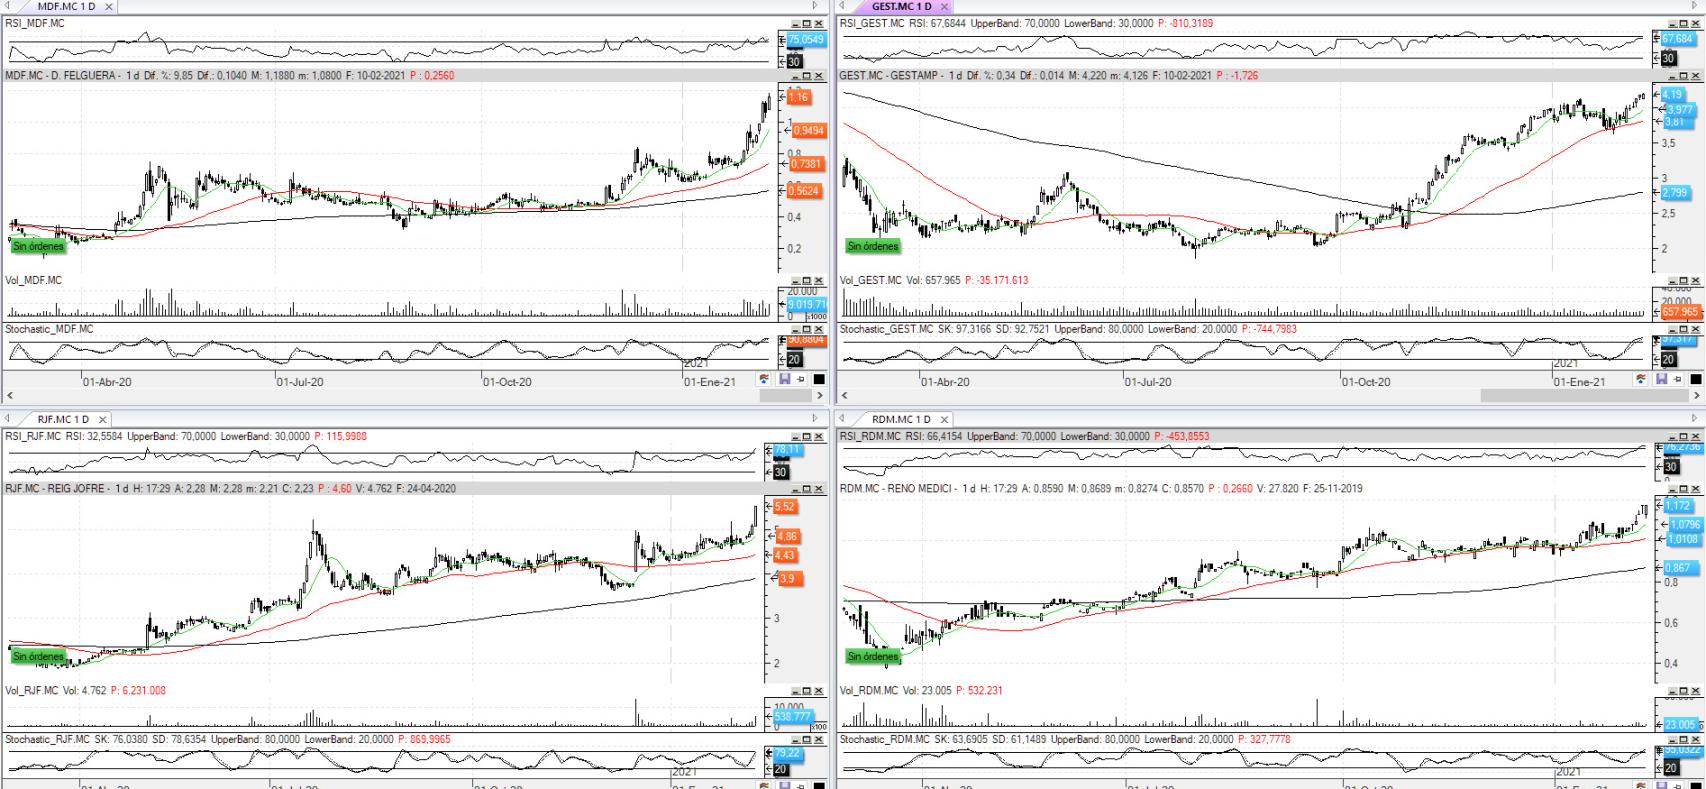Click the pin icon below the MDF.MC chart

coord(801,380)
